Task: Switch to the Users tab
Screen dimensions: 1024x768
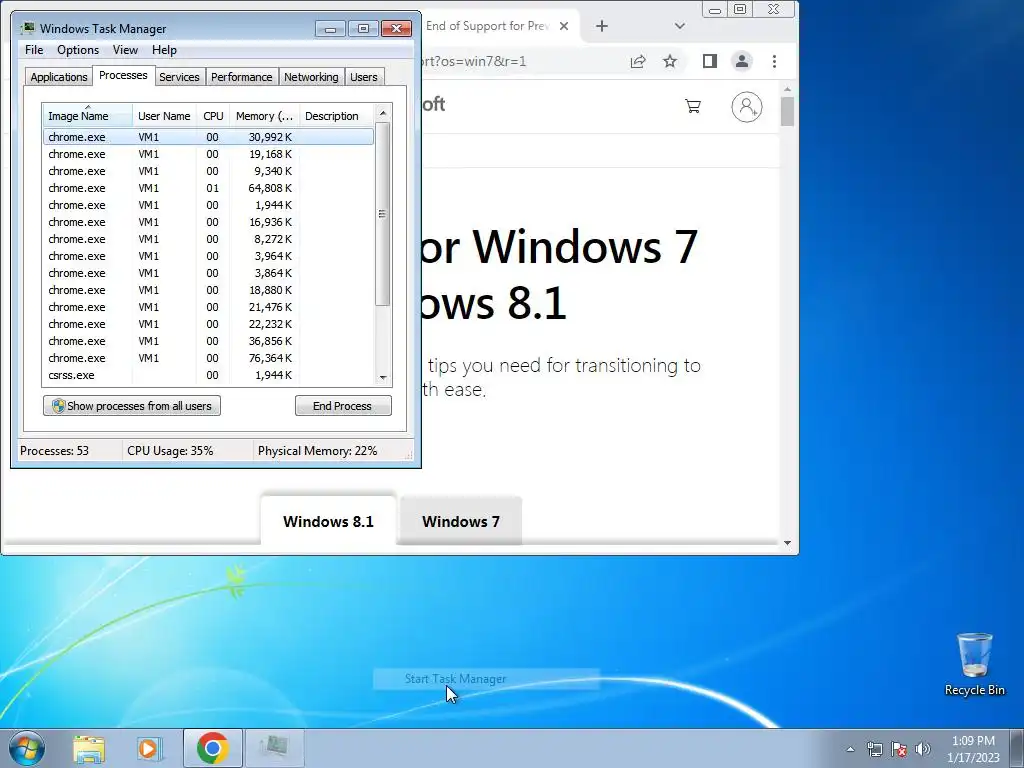Action: click(364, 77)
